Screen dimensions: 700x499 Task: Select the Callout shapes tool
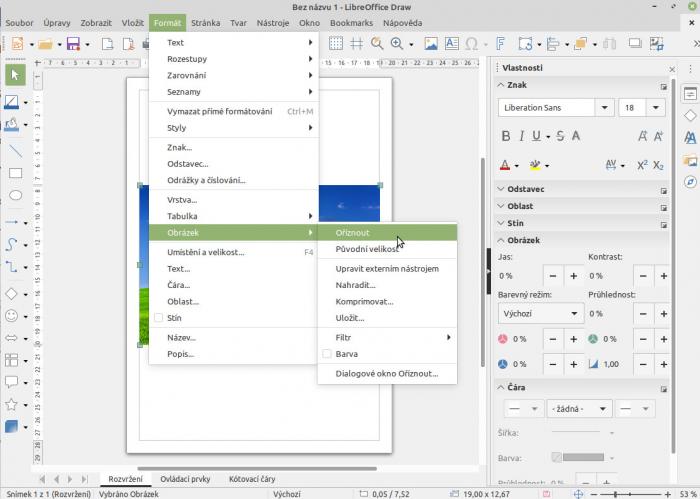(x=12, y=382)
